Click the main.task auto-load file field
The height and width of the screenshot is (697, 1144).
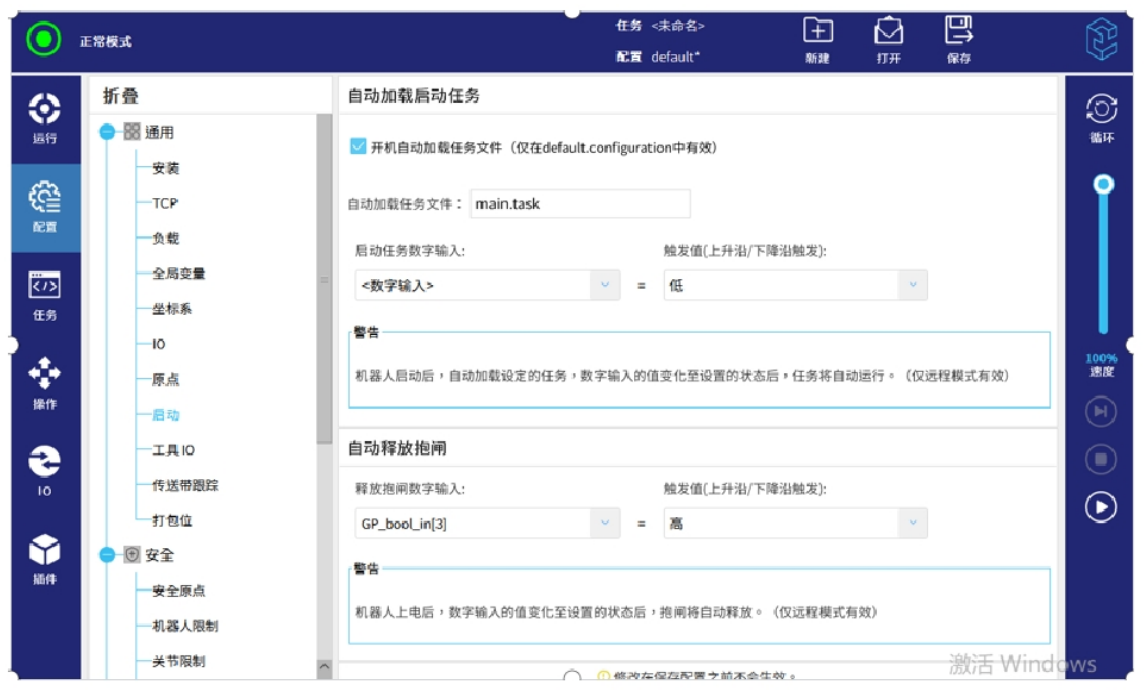[x=580, y=204]
